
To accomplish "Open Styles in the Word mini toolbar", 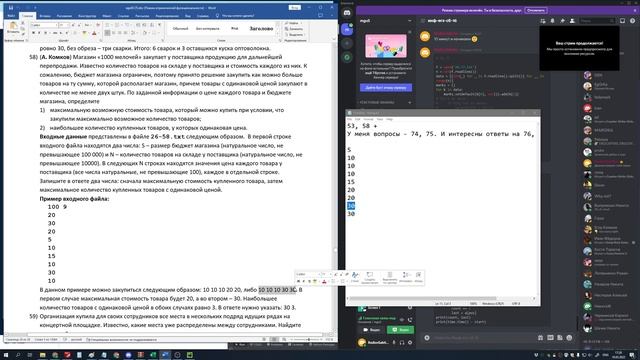I will [x=355, y=277].
